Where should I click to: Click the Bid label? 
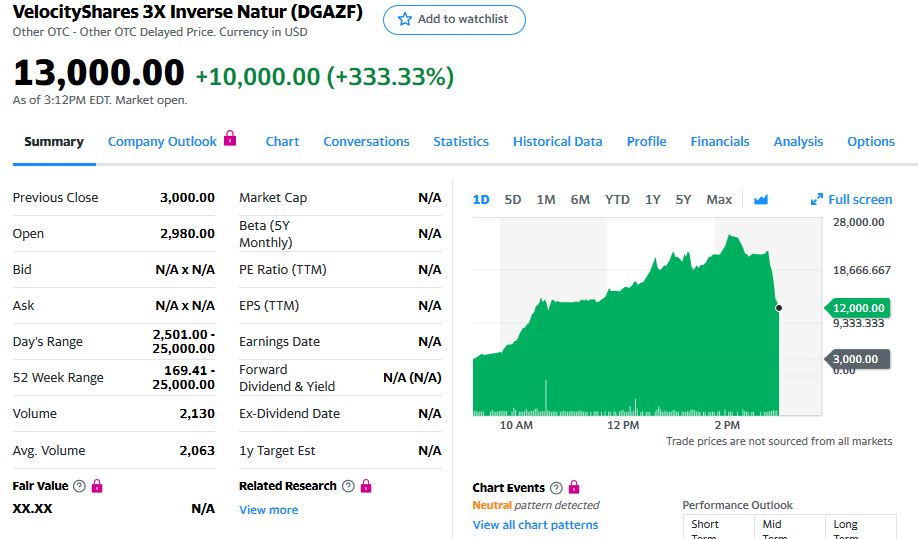click(22, 270)
